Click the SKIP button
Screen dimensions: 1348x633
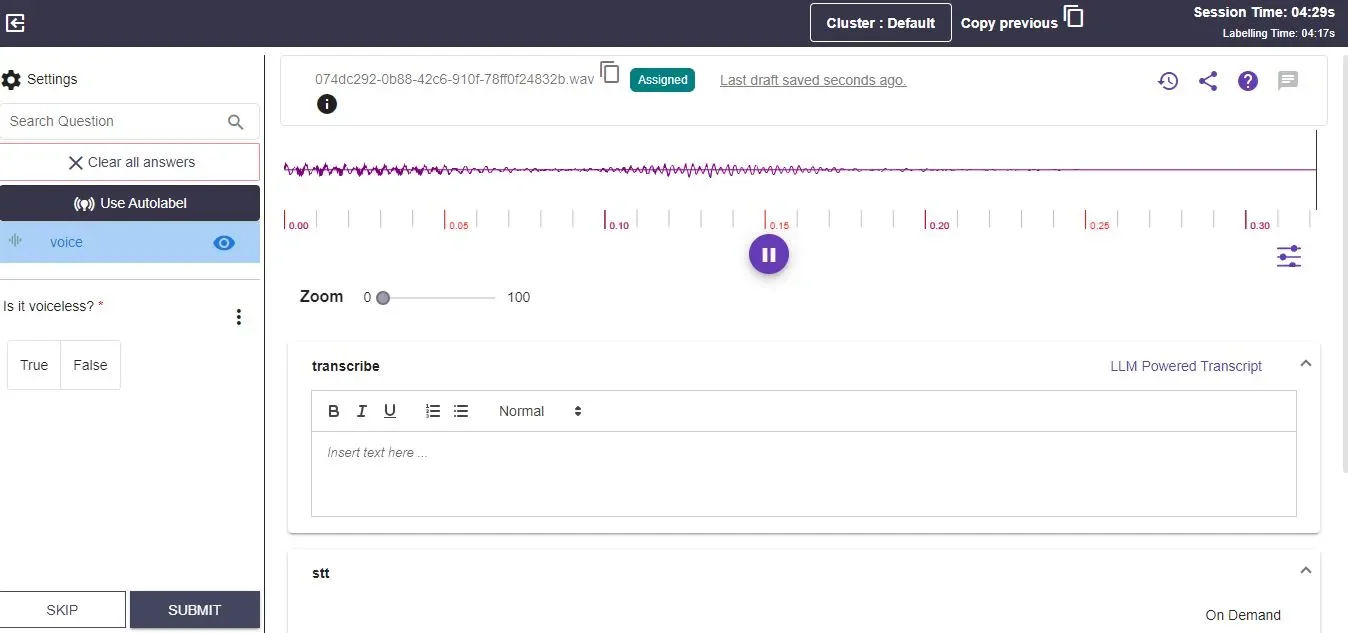tap(62, 610)
